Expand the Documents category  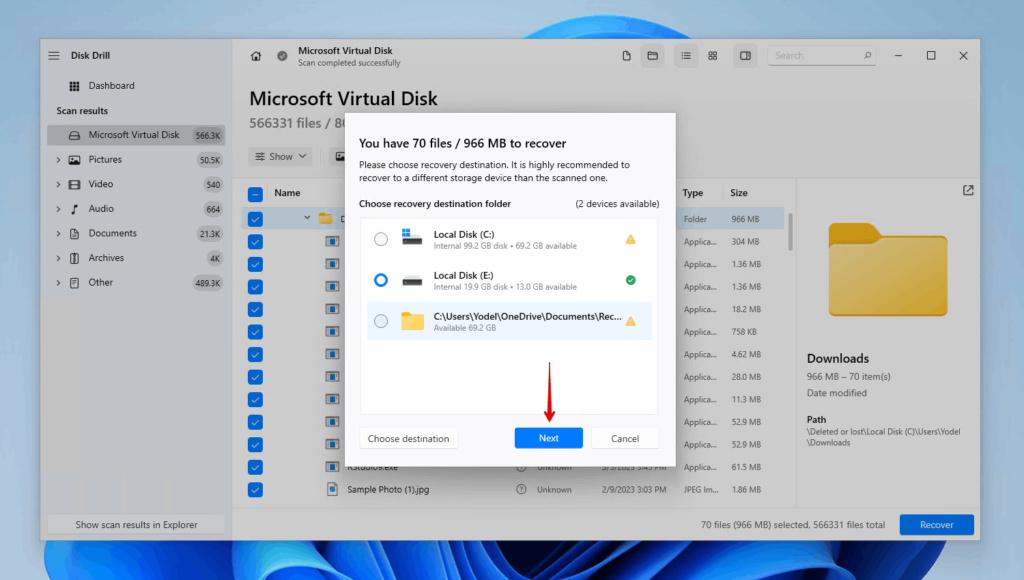pyautogui.click(x=59, y=233)
